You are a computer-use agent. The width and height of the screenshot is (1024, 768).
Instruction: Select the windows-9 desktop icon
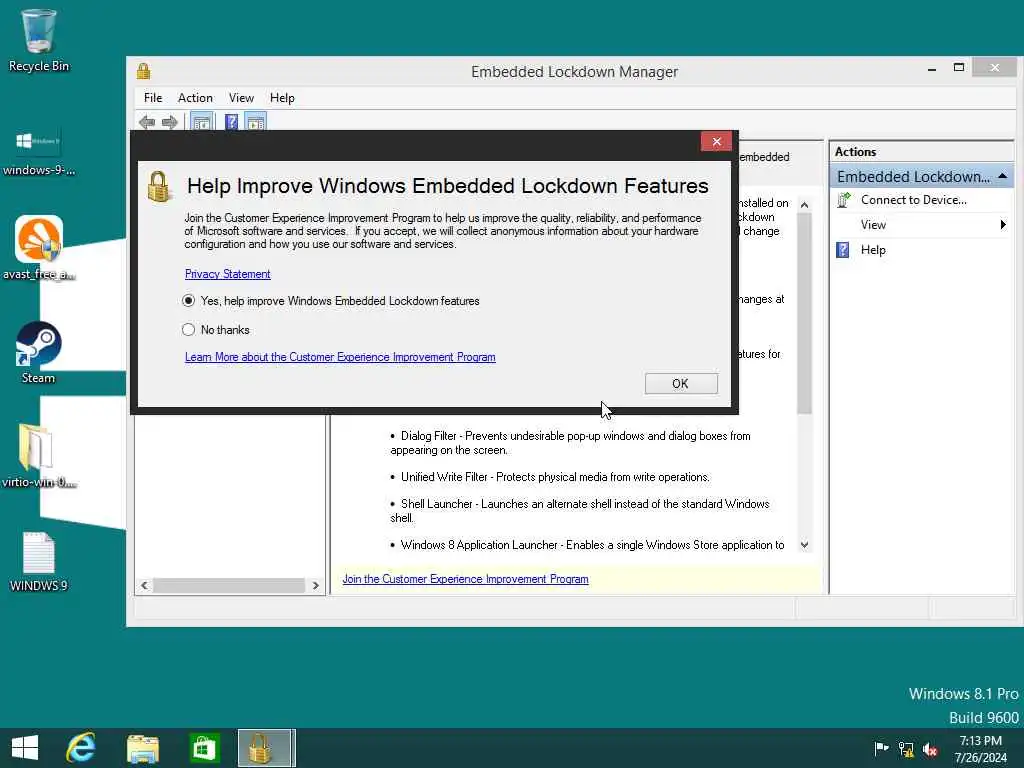39,153
